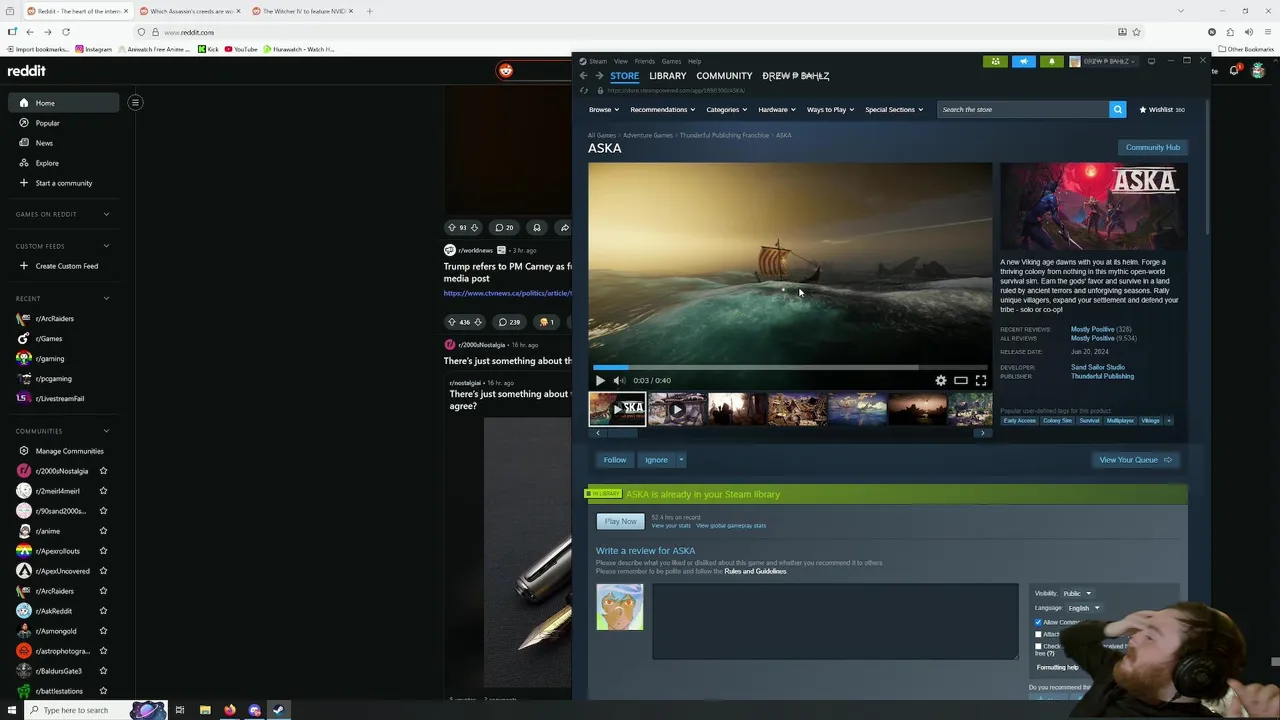
Task: Seek along the trailer progress bar
Action: (x=790, y=367)
